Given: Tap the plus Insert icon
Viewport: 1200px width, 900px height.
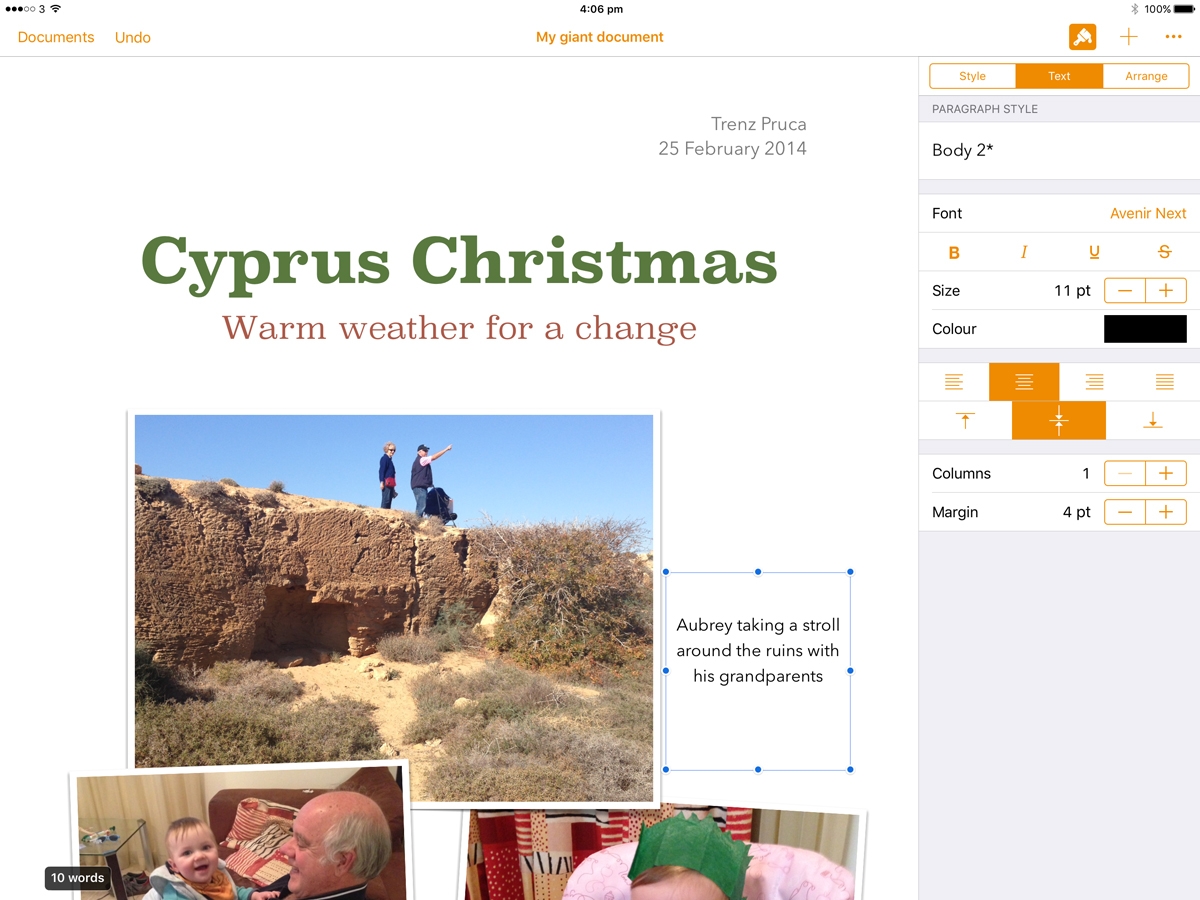Looking at the screenshot, I should (1128, 37).
